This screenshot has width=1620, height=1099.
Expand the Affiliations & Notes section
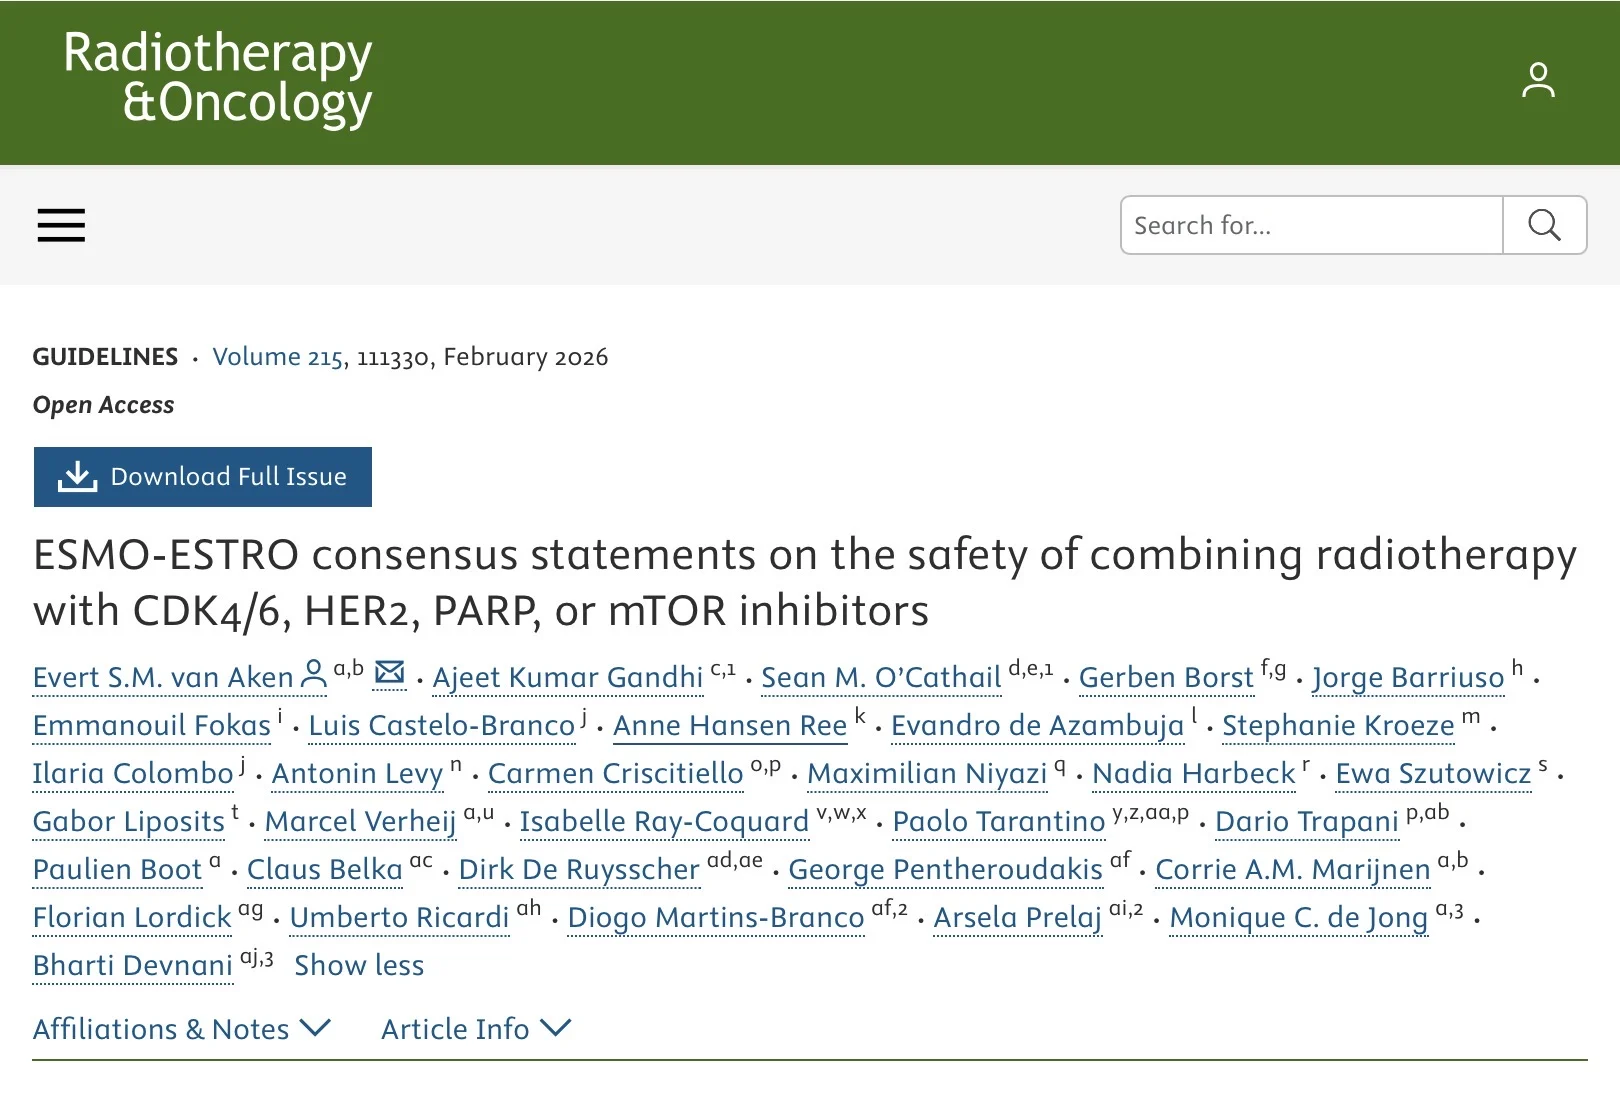point(181,1029)
